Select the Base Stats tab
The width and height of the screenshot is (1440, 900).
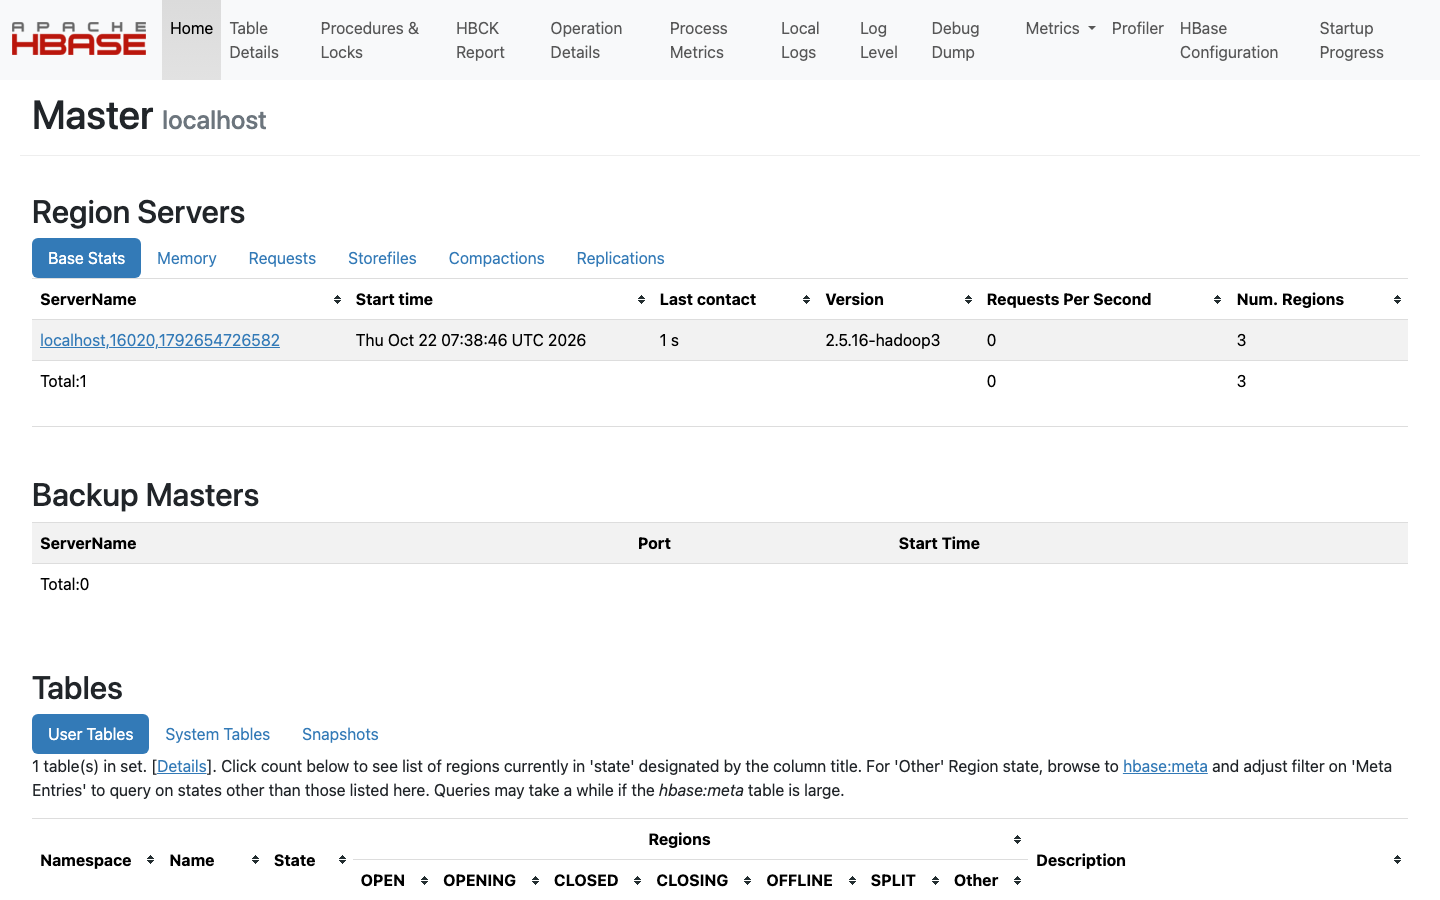point(86,258)
